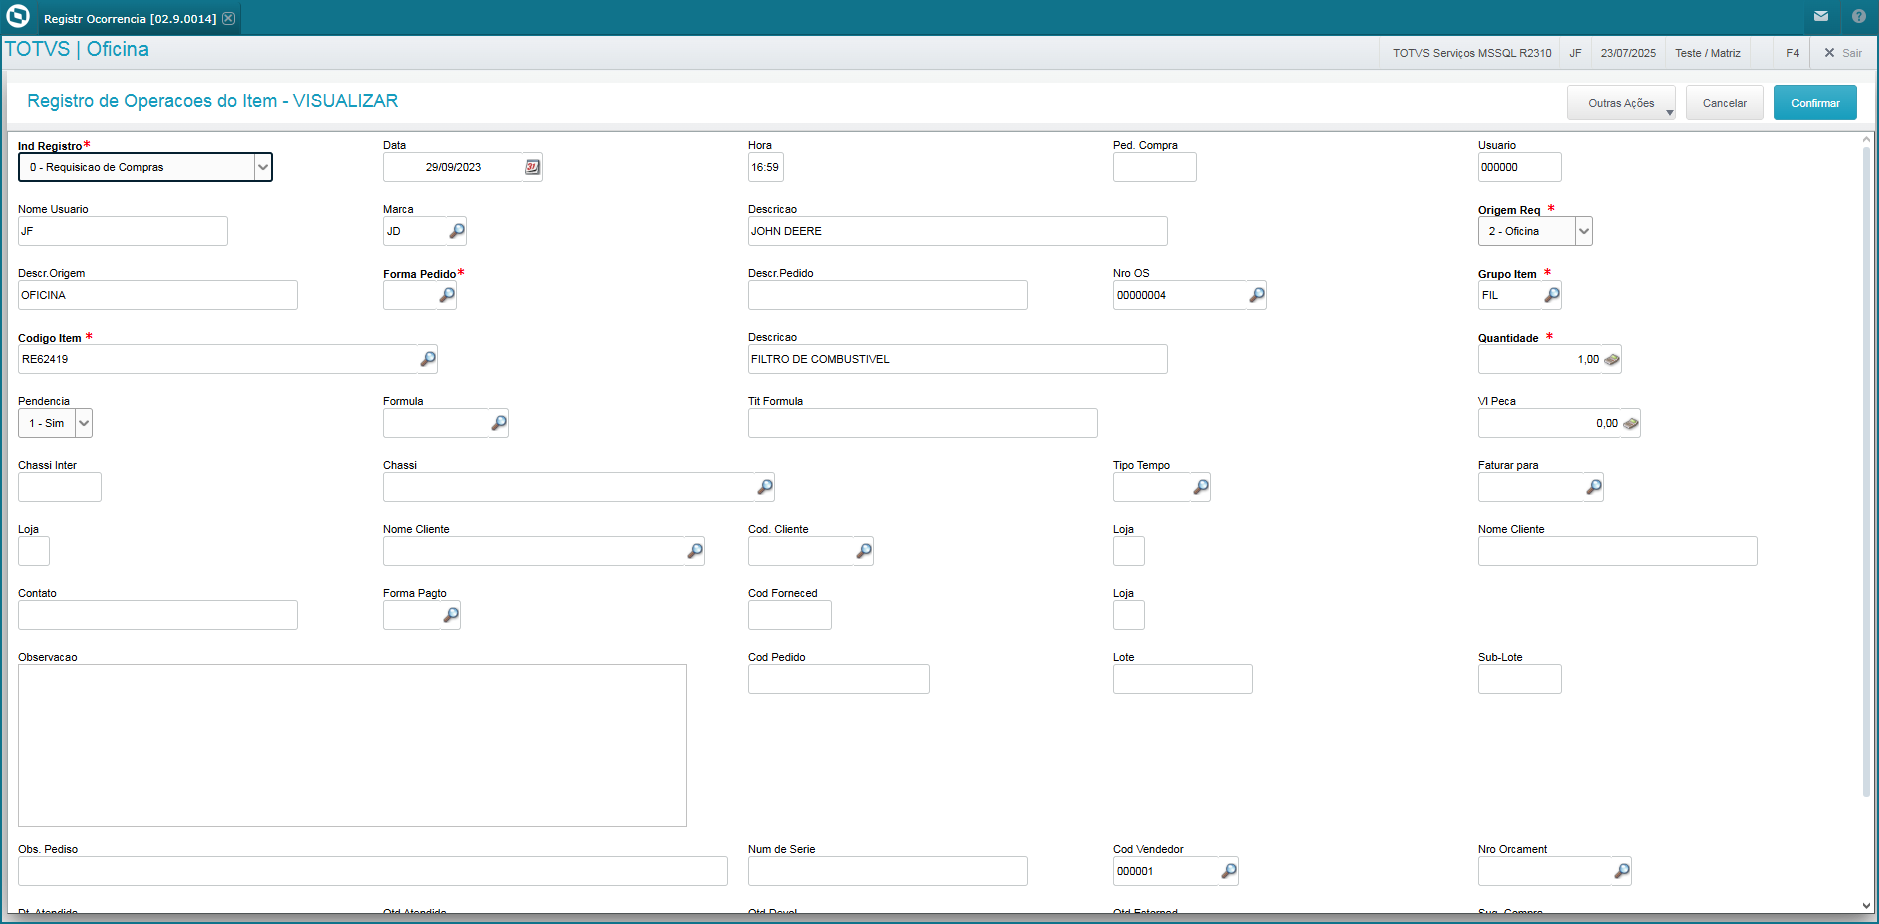Open Tipo Tempo lookup magnifier
Image resolution: width=1879 pixels, height=924 pixels.
coord(1201,487)
